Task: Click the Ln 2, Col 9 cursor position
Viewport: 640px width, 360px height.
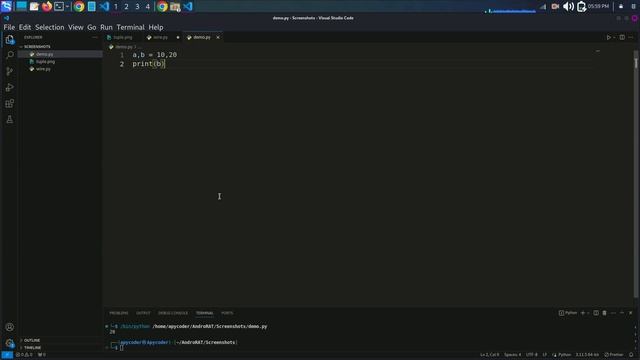Action: pyautogui.click(x=489, y=355)
